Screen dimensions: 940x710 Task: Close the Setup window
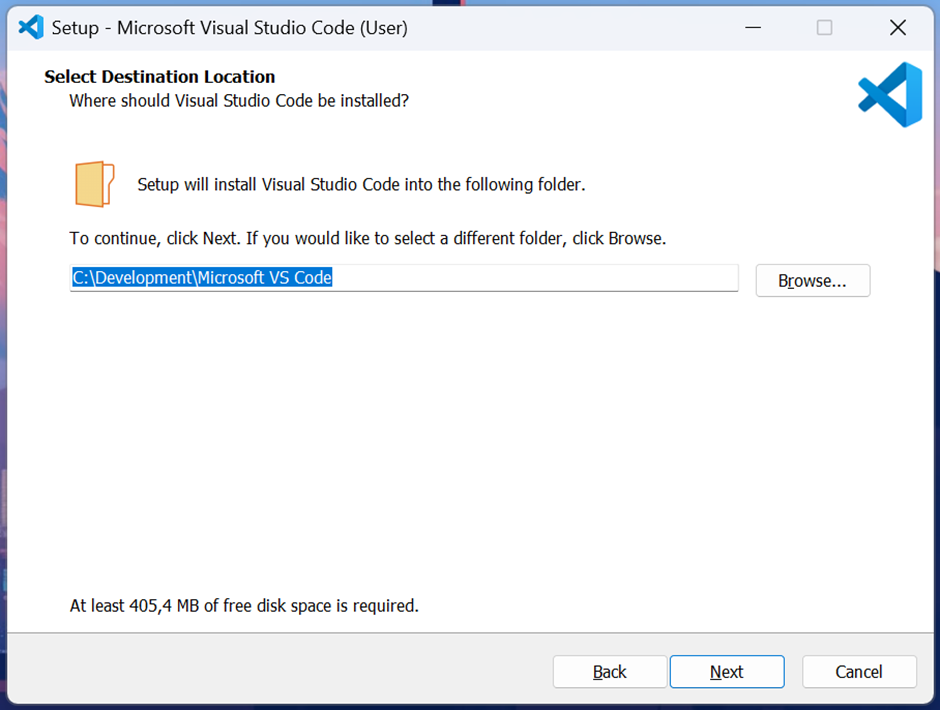click(897, 27)
